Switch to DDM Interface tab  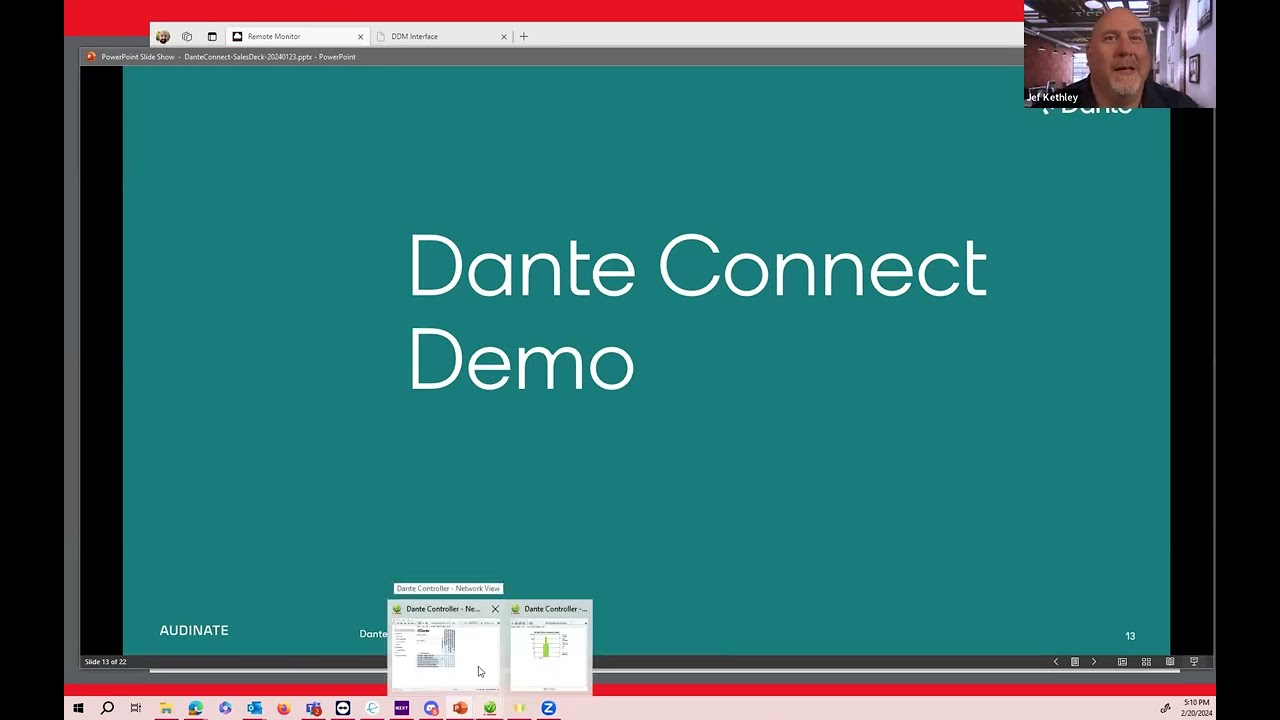pyautogui.click(x=441, y=37)
